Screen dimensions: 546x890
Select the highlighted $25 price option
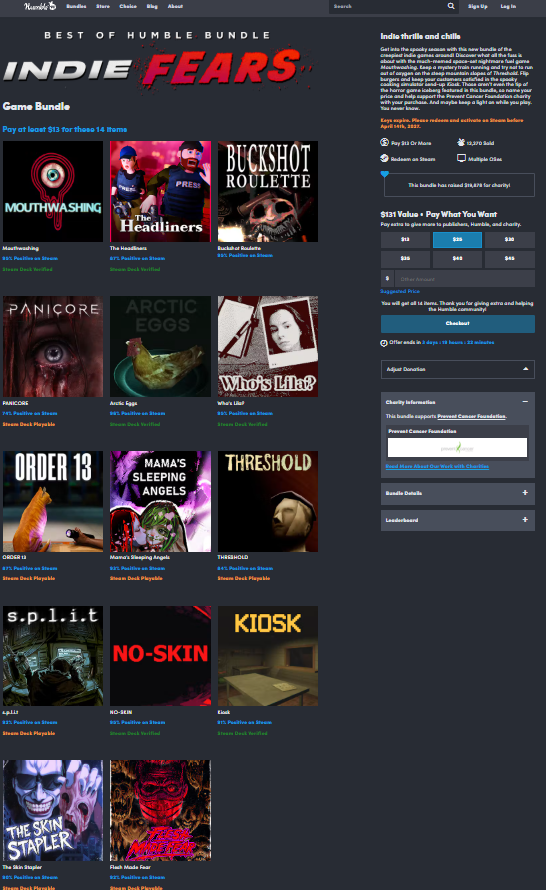[x=457, y=240]
